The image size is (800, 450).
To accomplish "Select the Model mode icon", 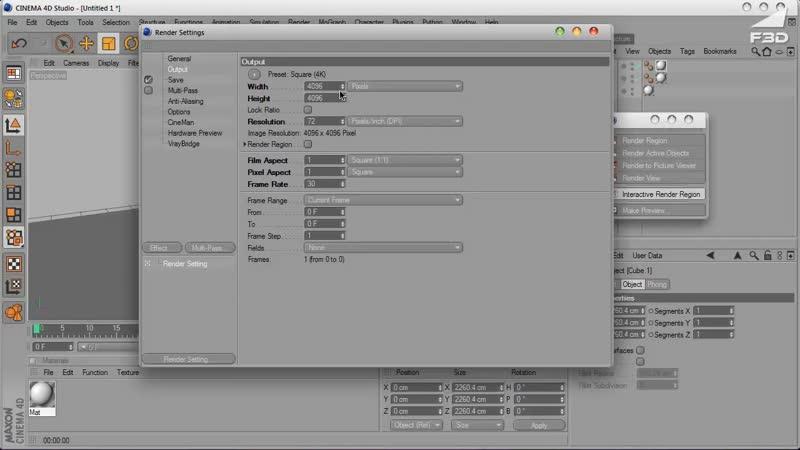I will [x=14, y=126].
